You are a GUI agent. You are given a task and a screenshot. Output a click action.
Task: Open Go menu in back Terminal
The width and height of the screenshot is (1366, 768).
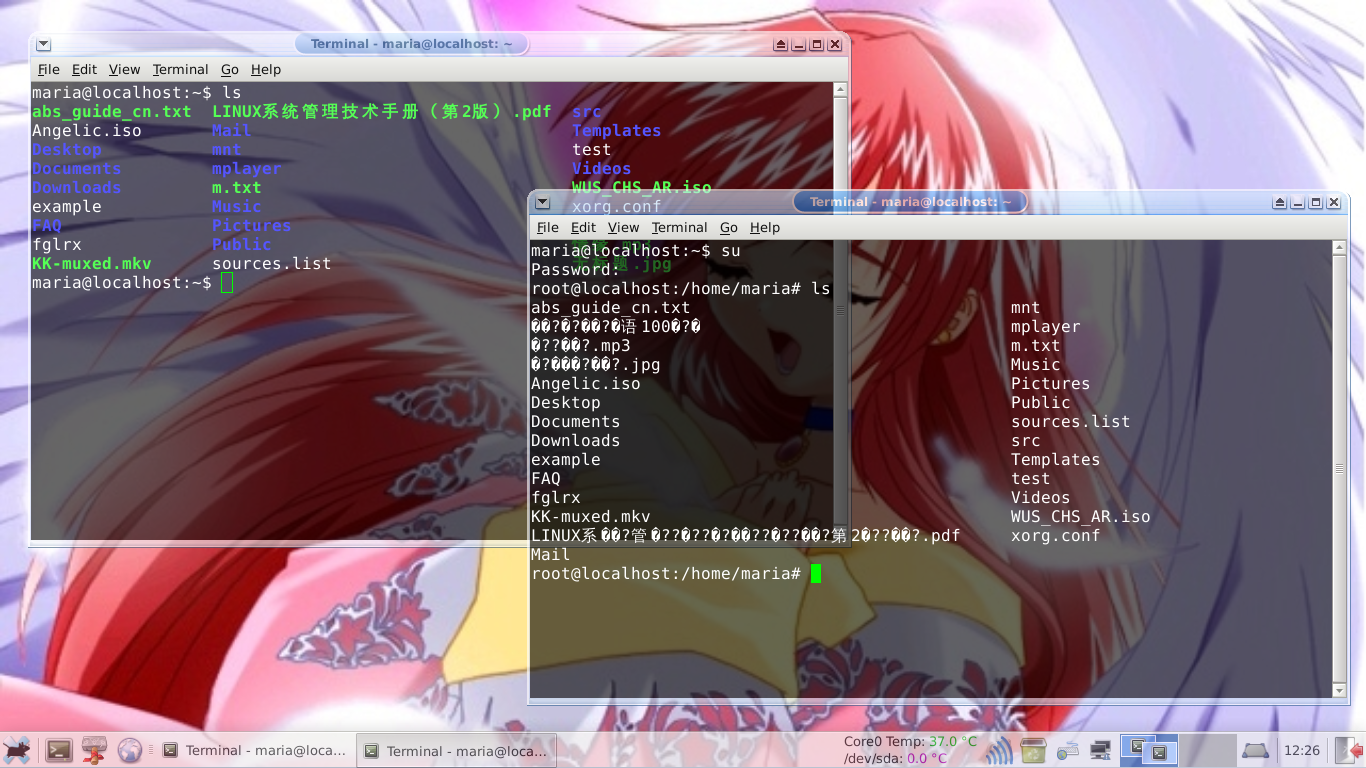230,69
